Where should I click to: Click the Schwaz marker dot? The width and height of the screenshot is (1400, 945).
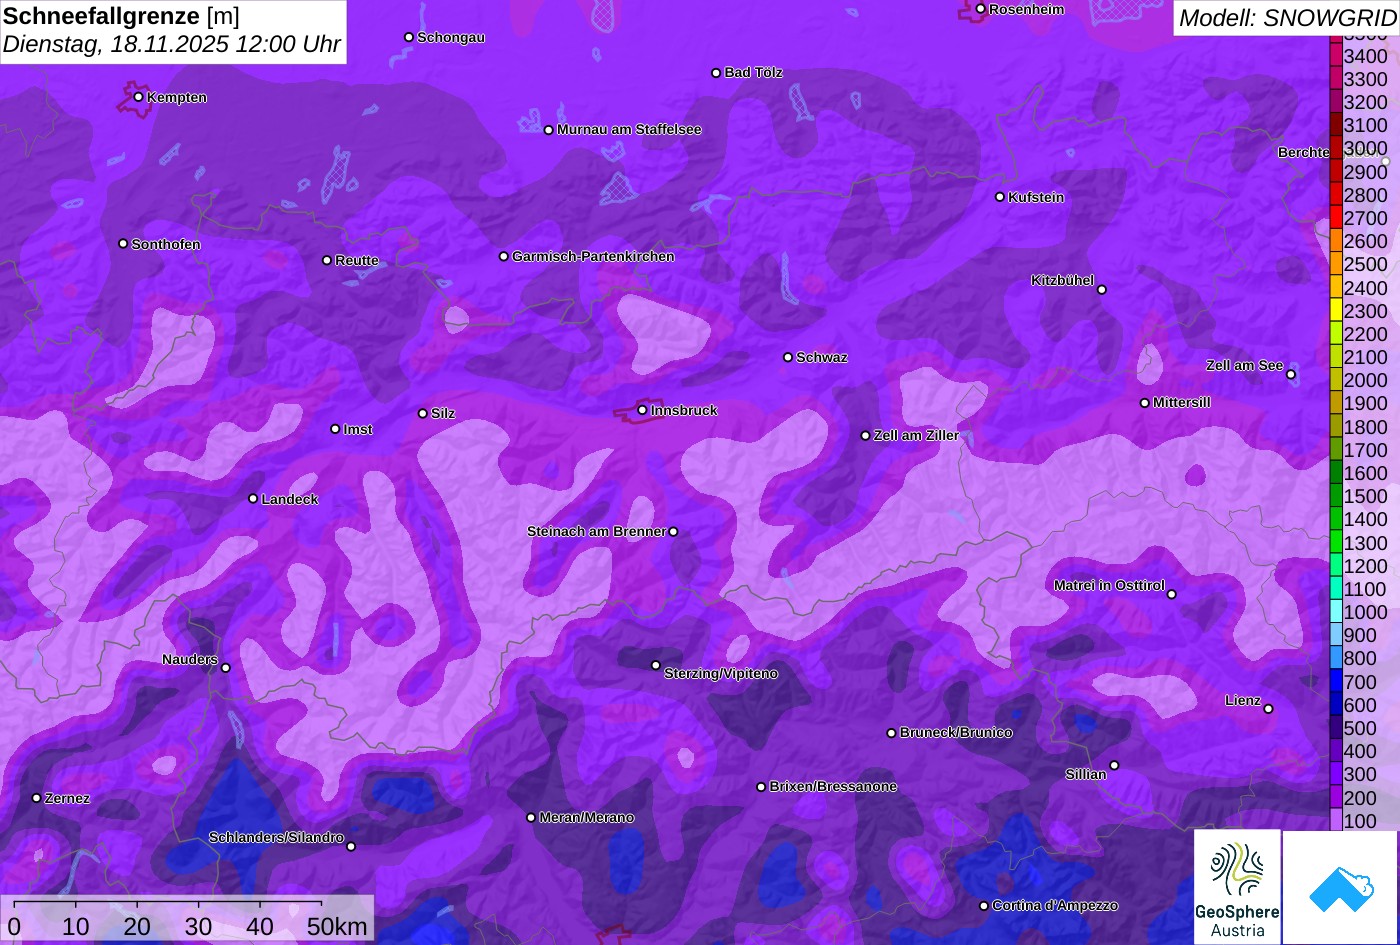click(788, 357)
